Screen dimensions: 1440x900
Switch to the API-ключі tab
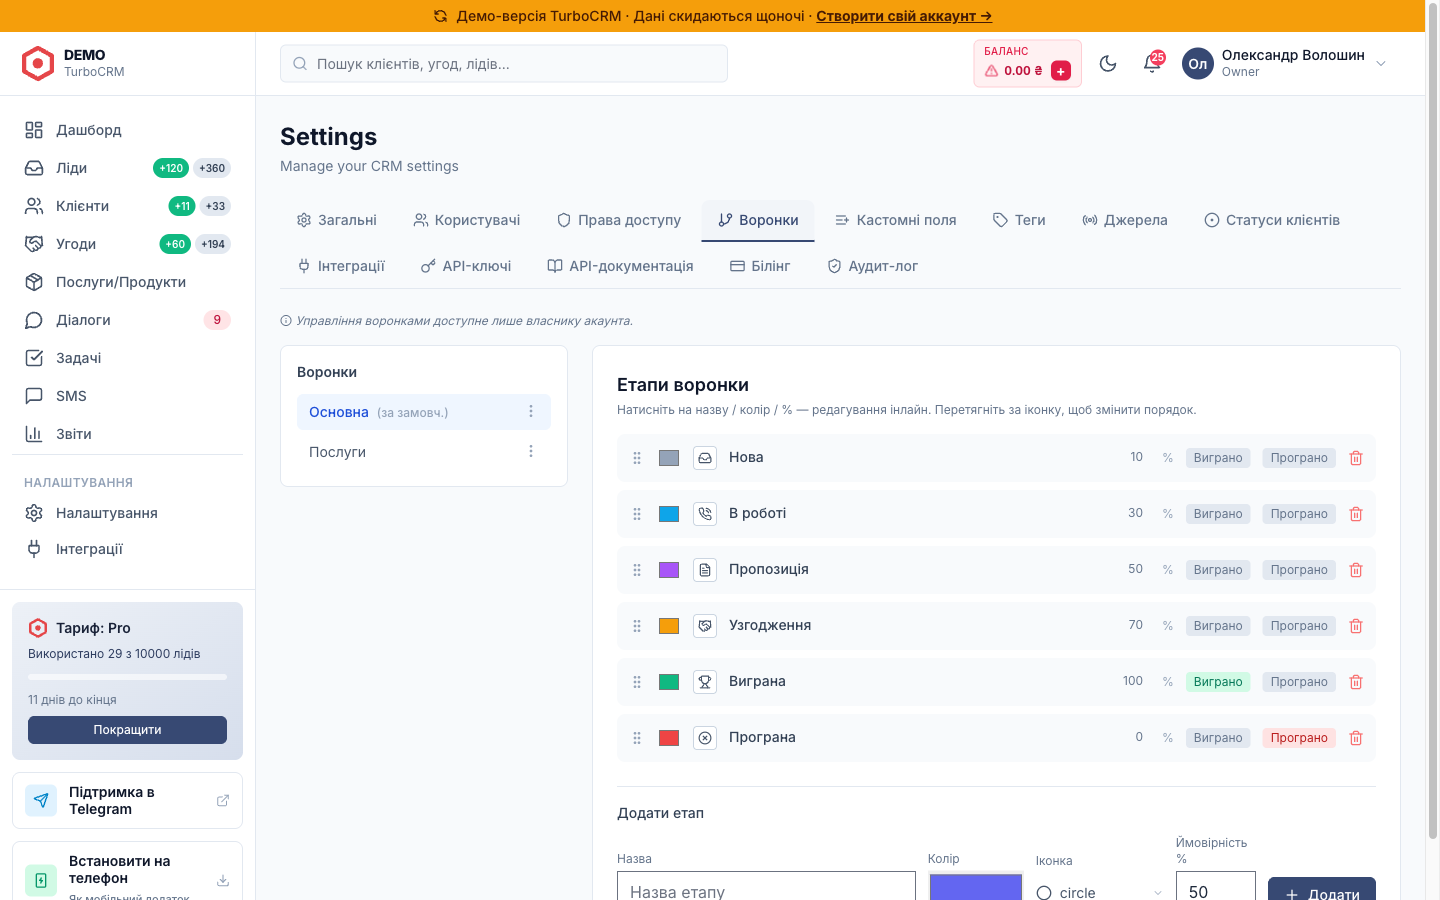466,266
